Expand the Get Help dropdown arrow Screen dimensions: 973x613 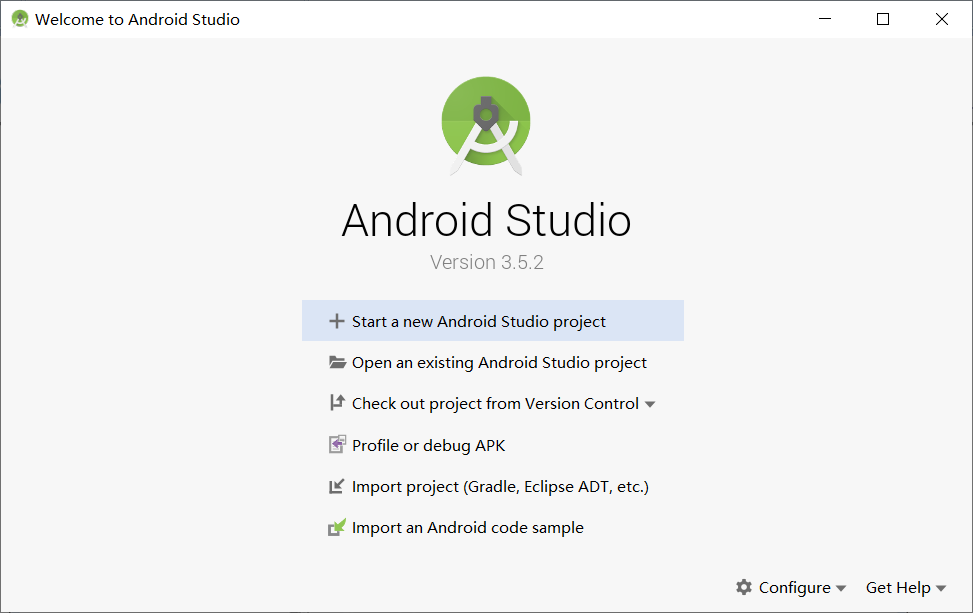[941, 588]
